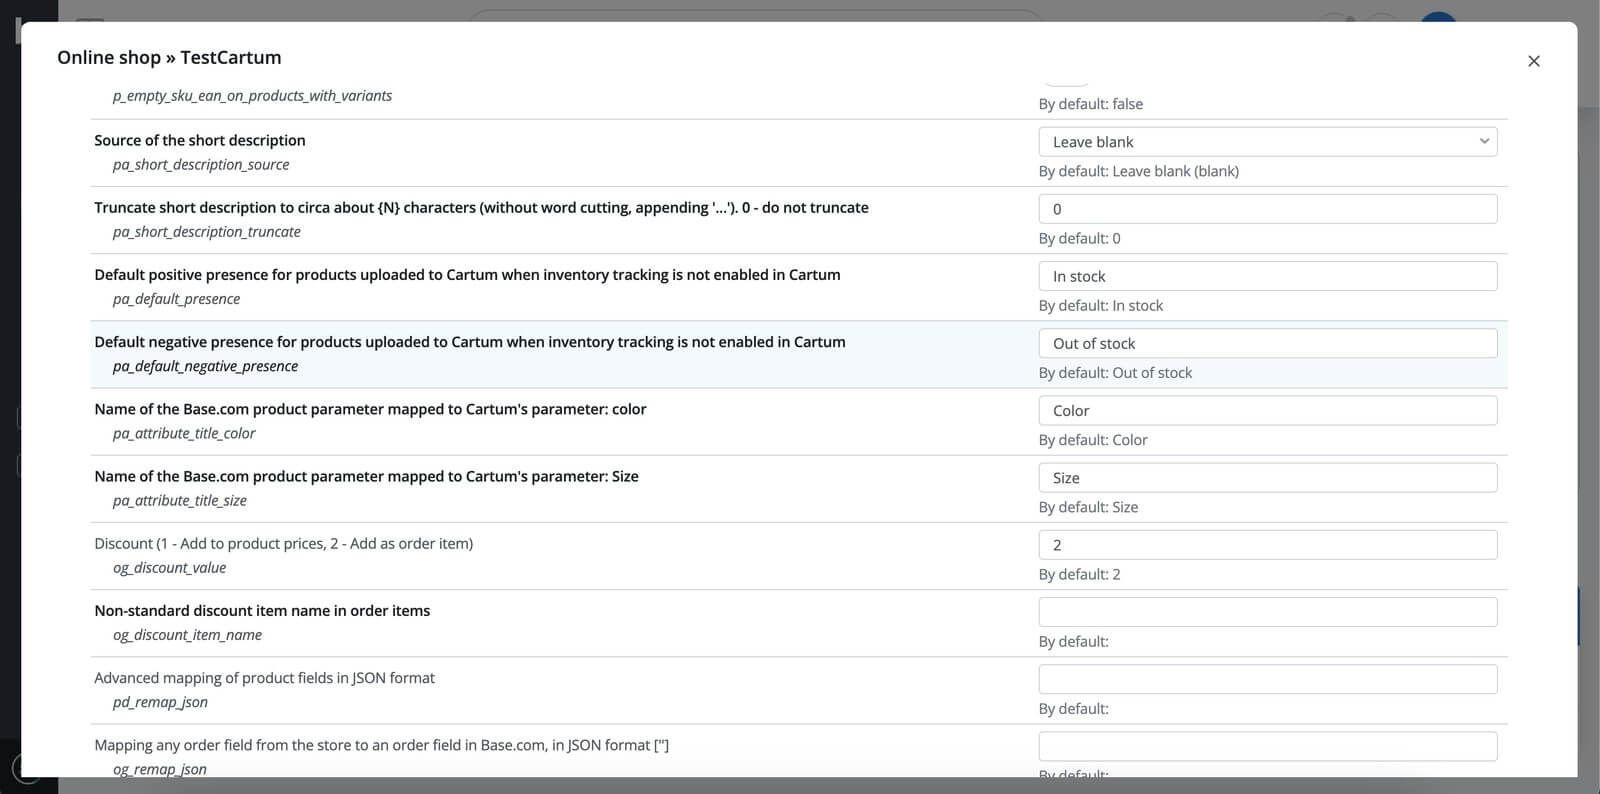Focus the non-standard discount item name field
Screen dimensions: 1600x794
click(x=1267, y=611)
